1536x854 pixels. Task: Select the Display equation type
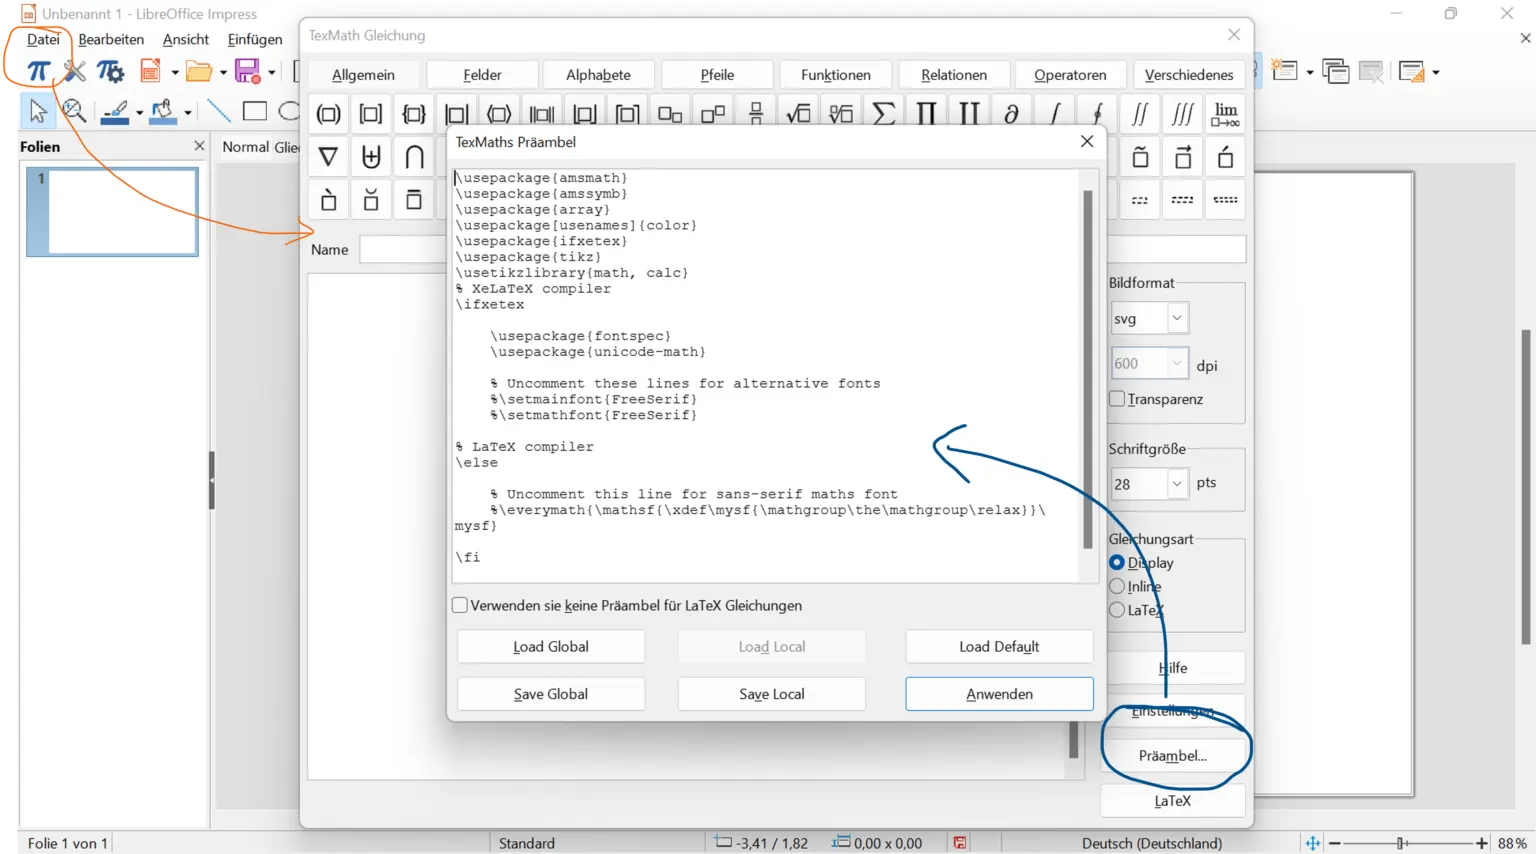[x=1117, y=563]
